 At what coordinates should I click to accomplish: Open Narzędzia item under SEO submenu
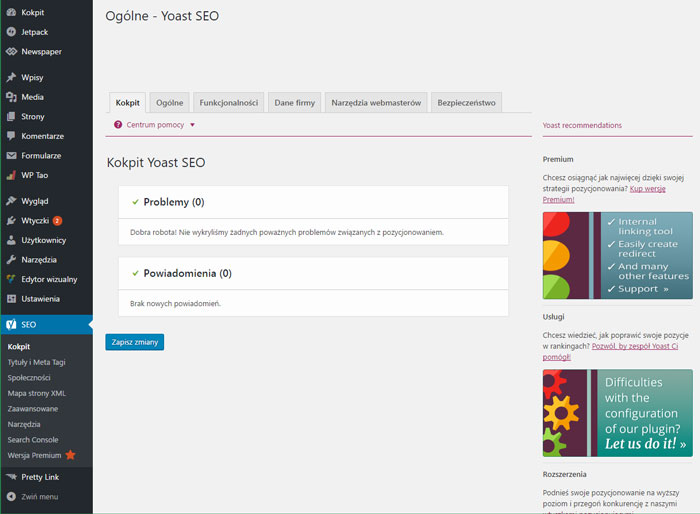24,424
